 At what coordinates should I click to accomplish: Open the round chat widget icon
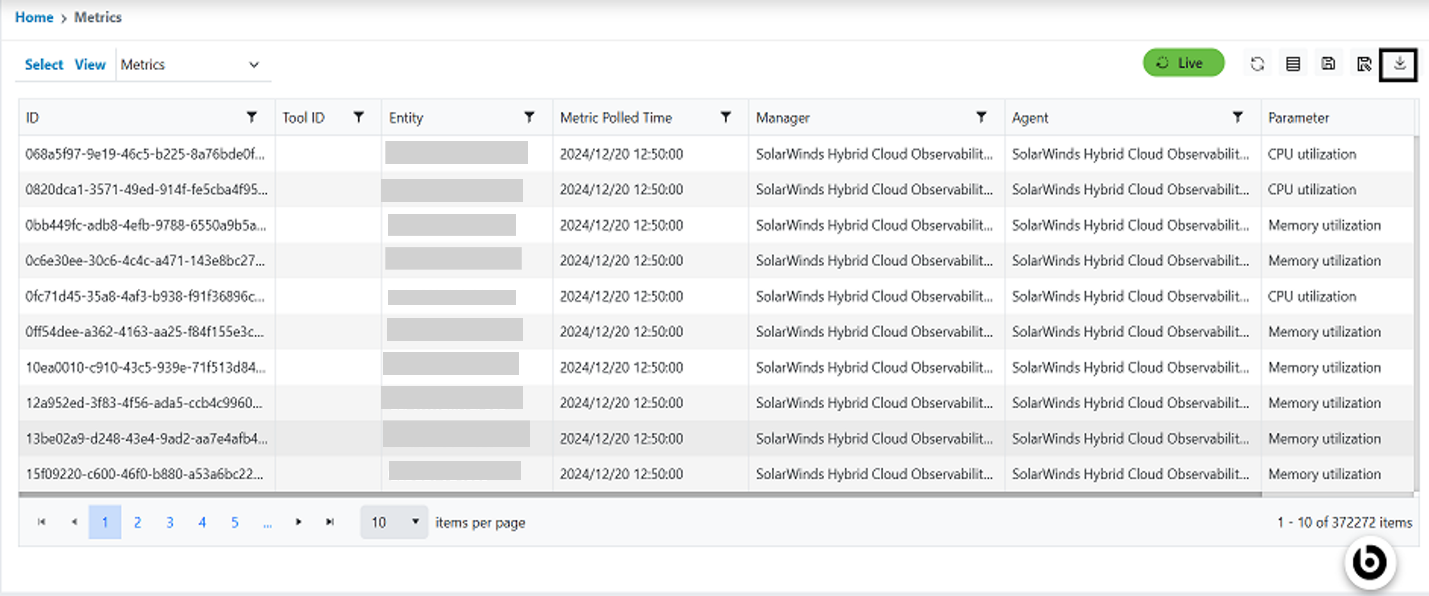[x=1369, y=564]
